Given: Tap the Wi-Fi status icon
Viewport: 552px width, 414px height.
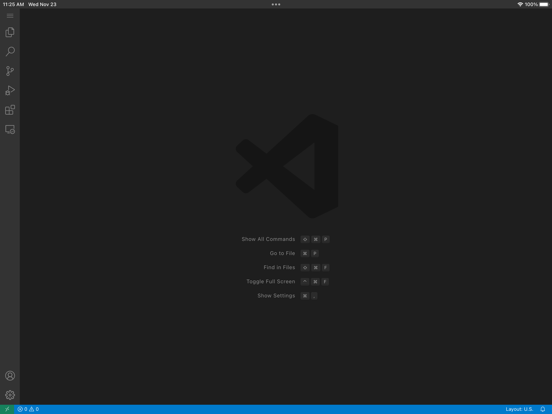Looking at the screenshot, I should pos(520,5).
